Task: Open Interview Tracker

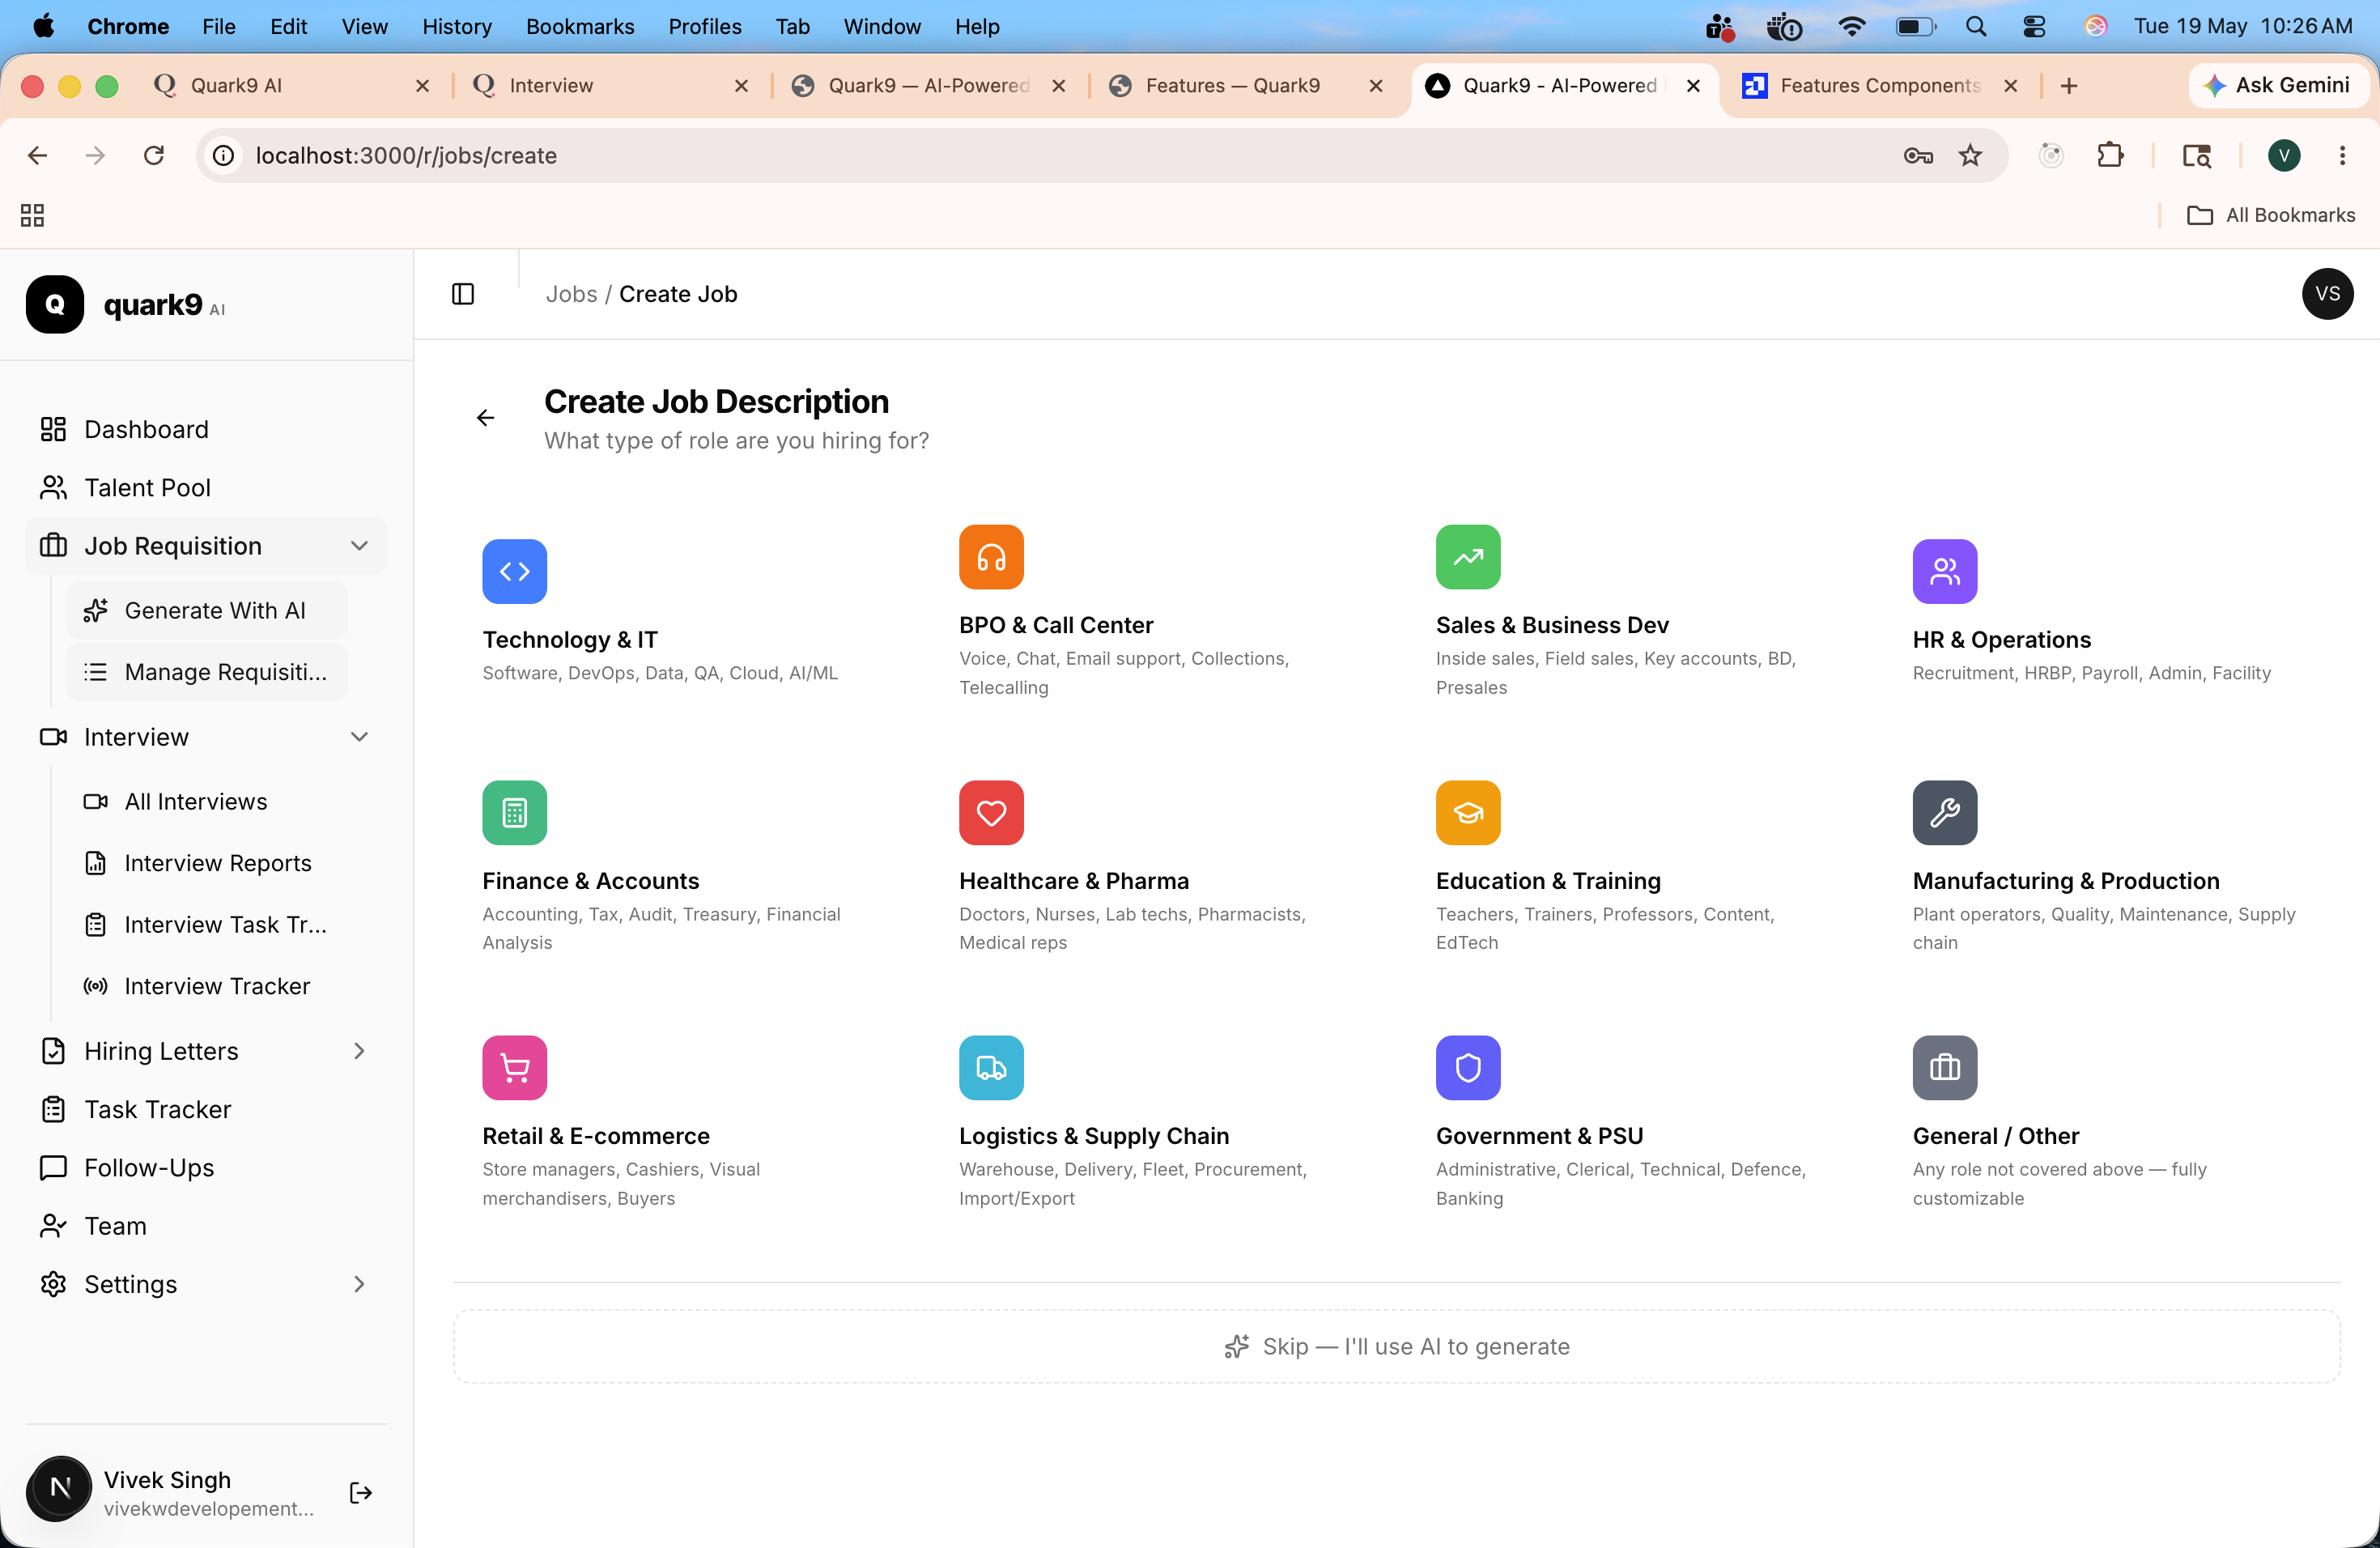Action: click(x=207, y=986)
